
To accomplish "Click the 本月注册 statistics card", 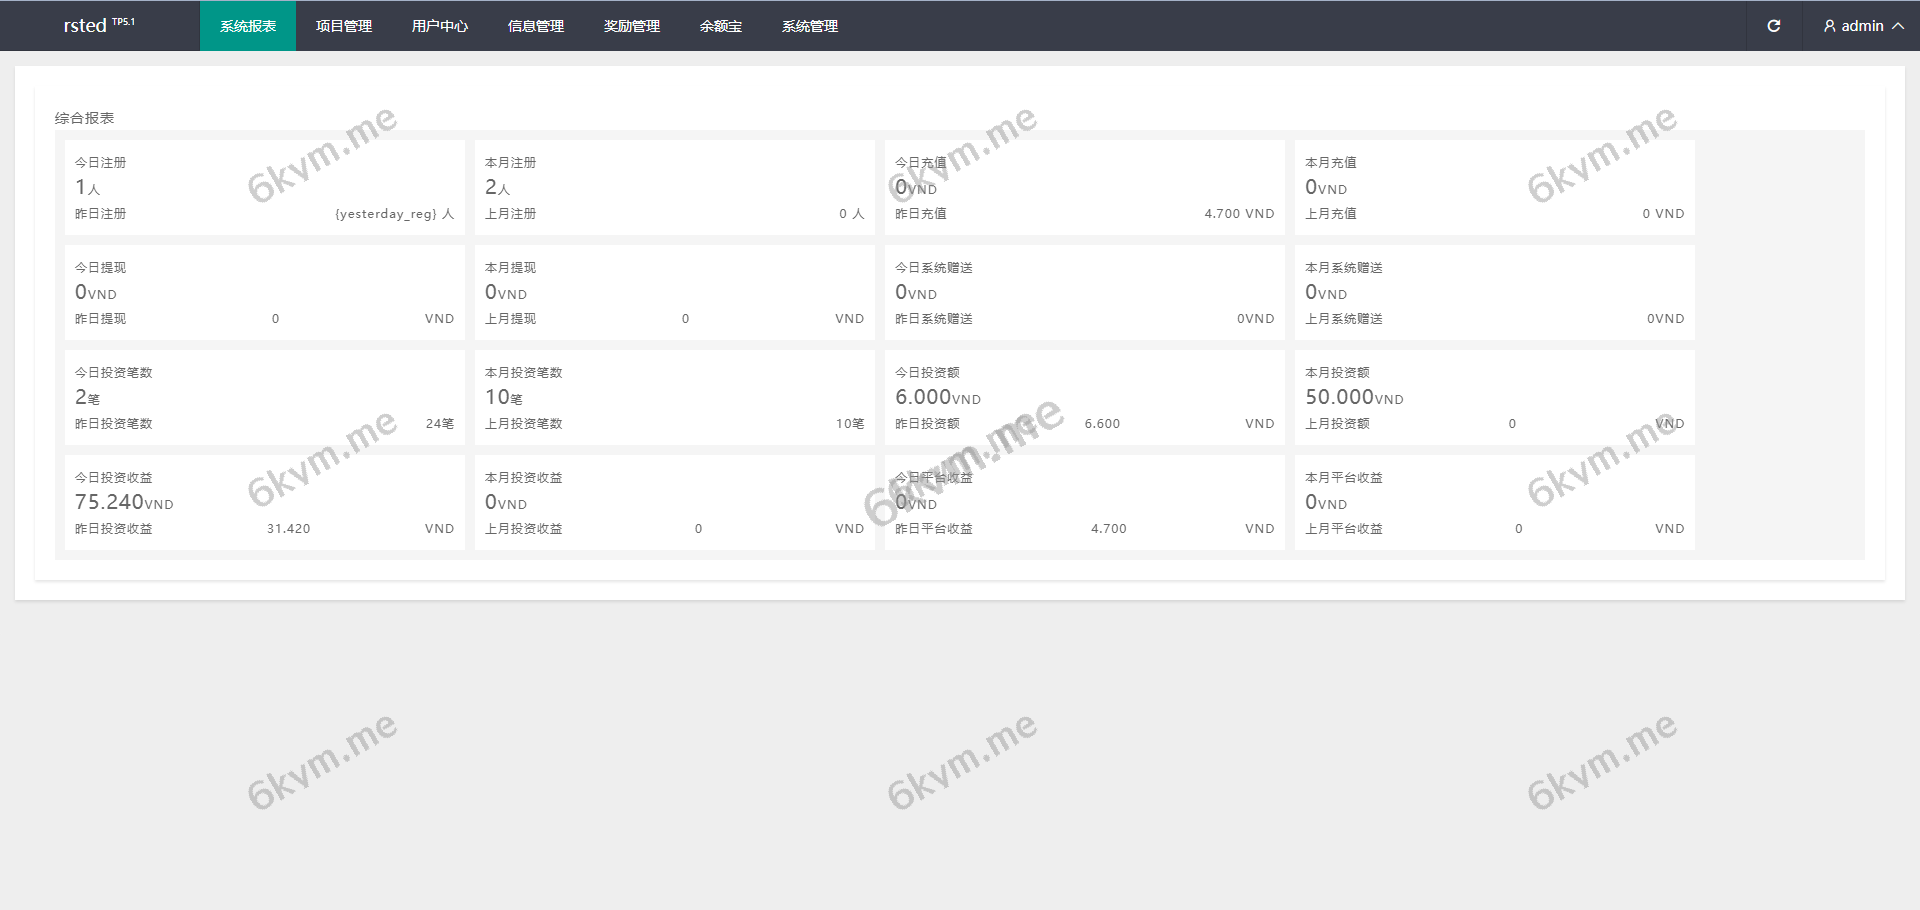I will [x=674, y=187].
